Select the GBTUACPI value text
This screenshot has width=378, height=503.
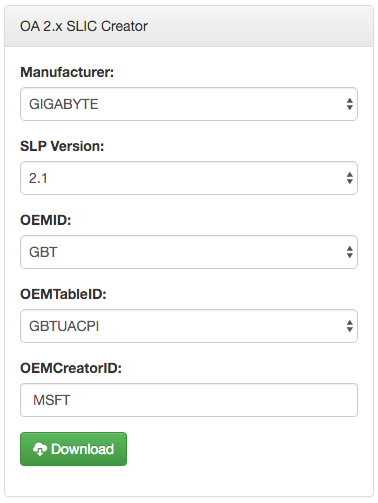[x=64, y=326]
